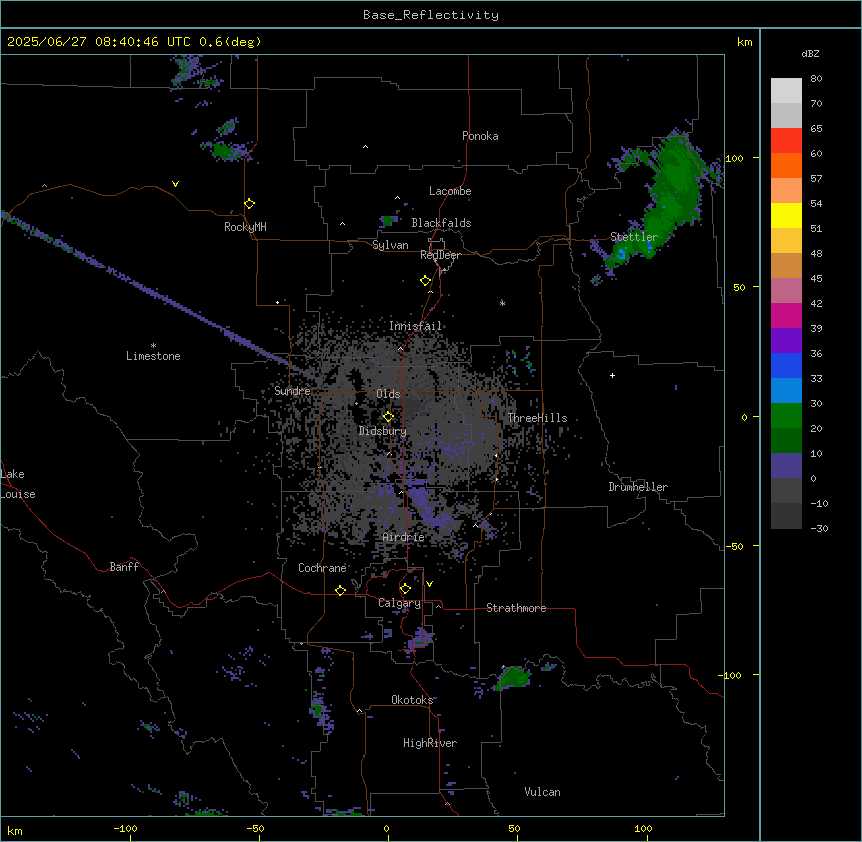Pick the red 65-60 dBZ legend swatch
The height and width of the screenshot is (842, 862).
tap(786, 140)
